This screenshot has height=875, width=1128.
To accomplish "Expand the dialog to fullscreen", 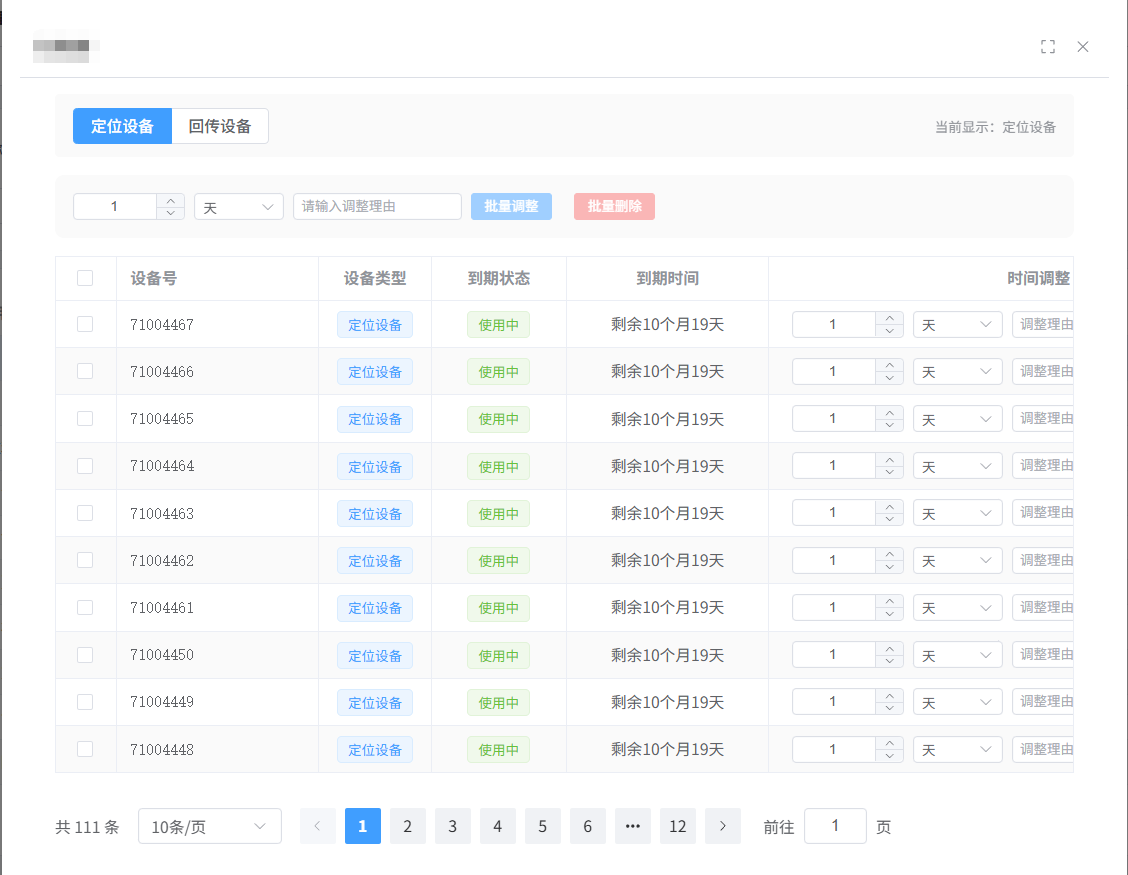I will 1048,46.
